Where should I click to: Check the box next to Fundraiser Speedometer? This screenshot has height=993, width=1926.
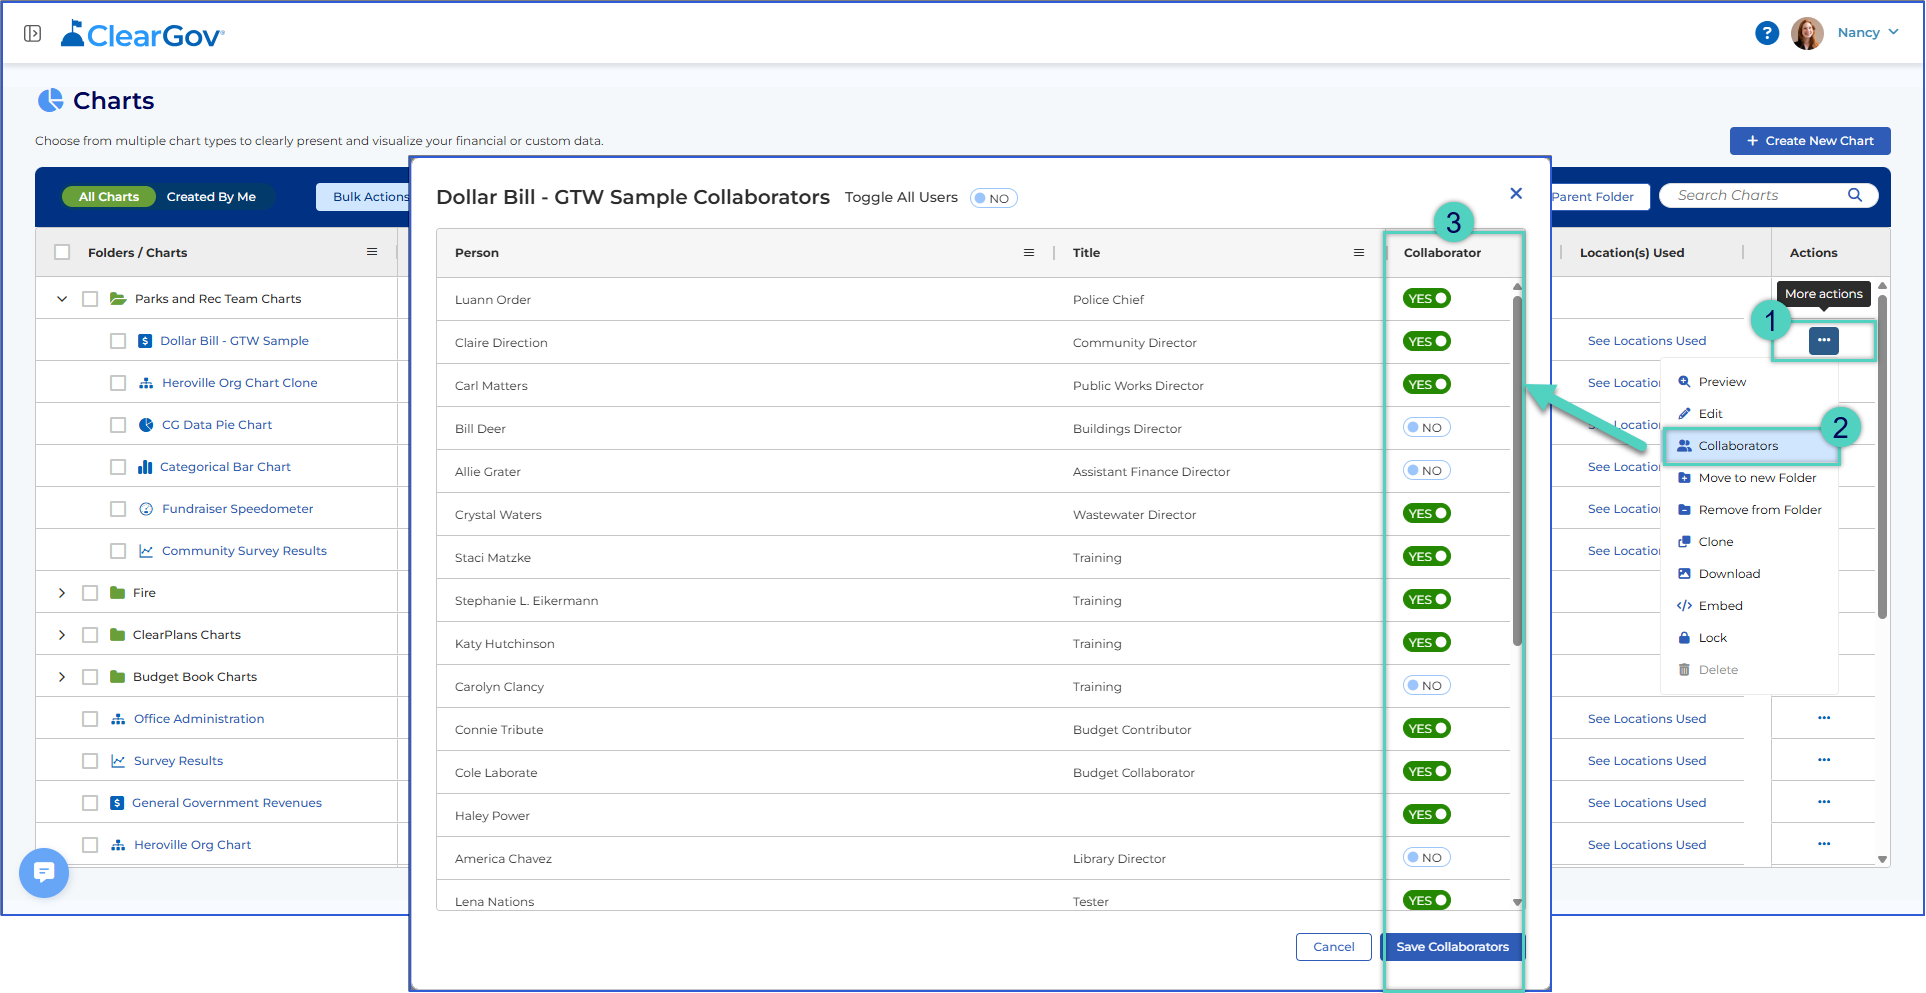pos(118,509)
